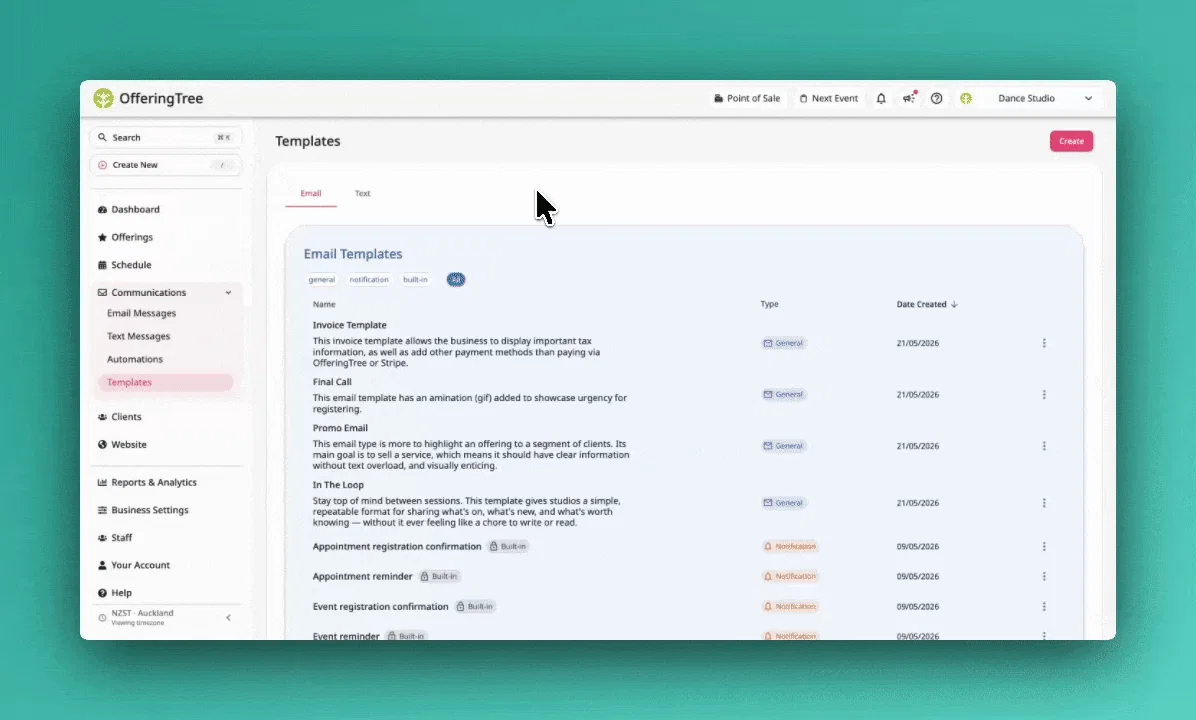The image size is (1196, 720).
Task: Open Help in the sidebar
Action: pyautogui.click(x=121, y=593)
